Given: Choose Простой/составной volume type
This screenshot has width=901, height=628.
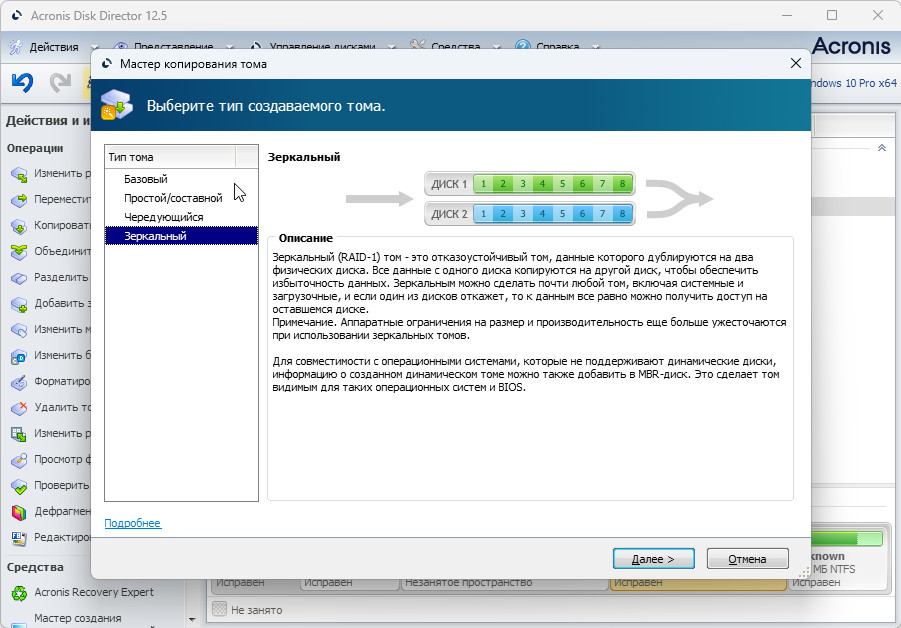Looking at the screenshot, I should (173, 198).
